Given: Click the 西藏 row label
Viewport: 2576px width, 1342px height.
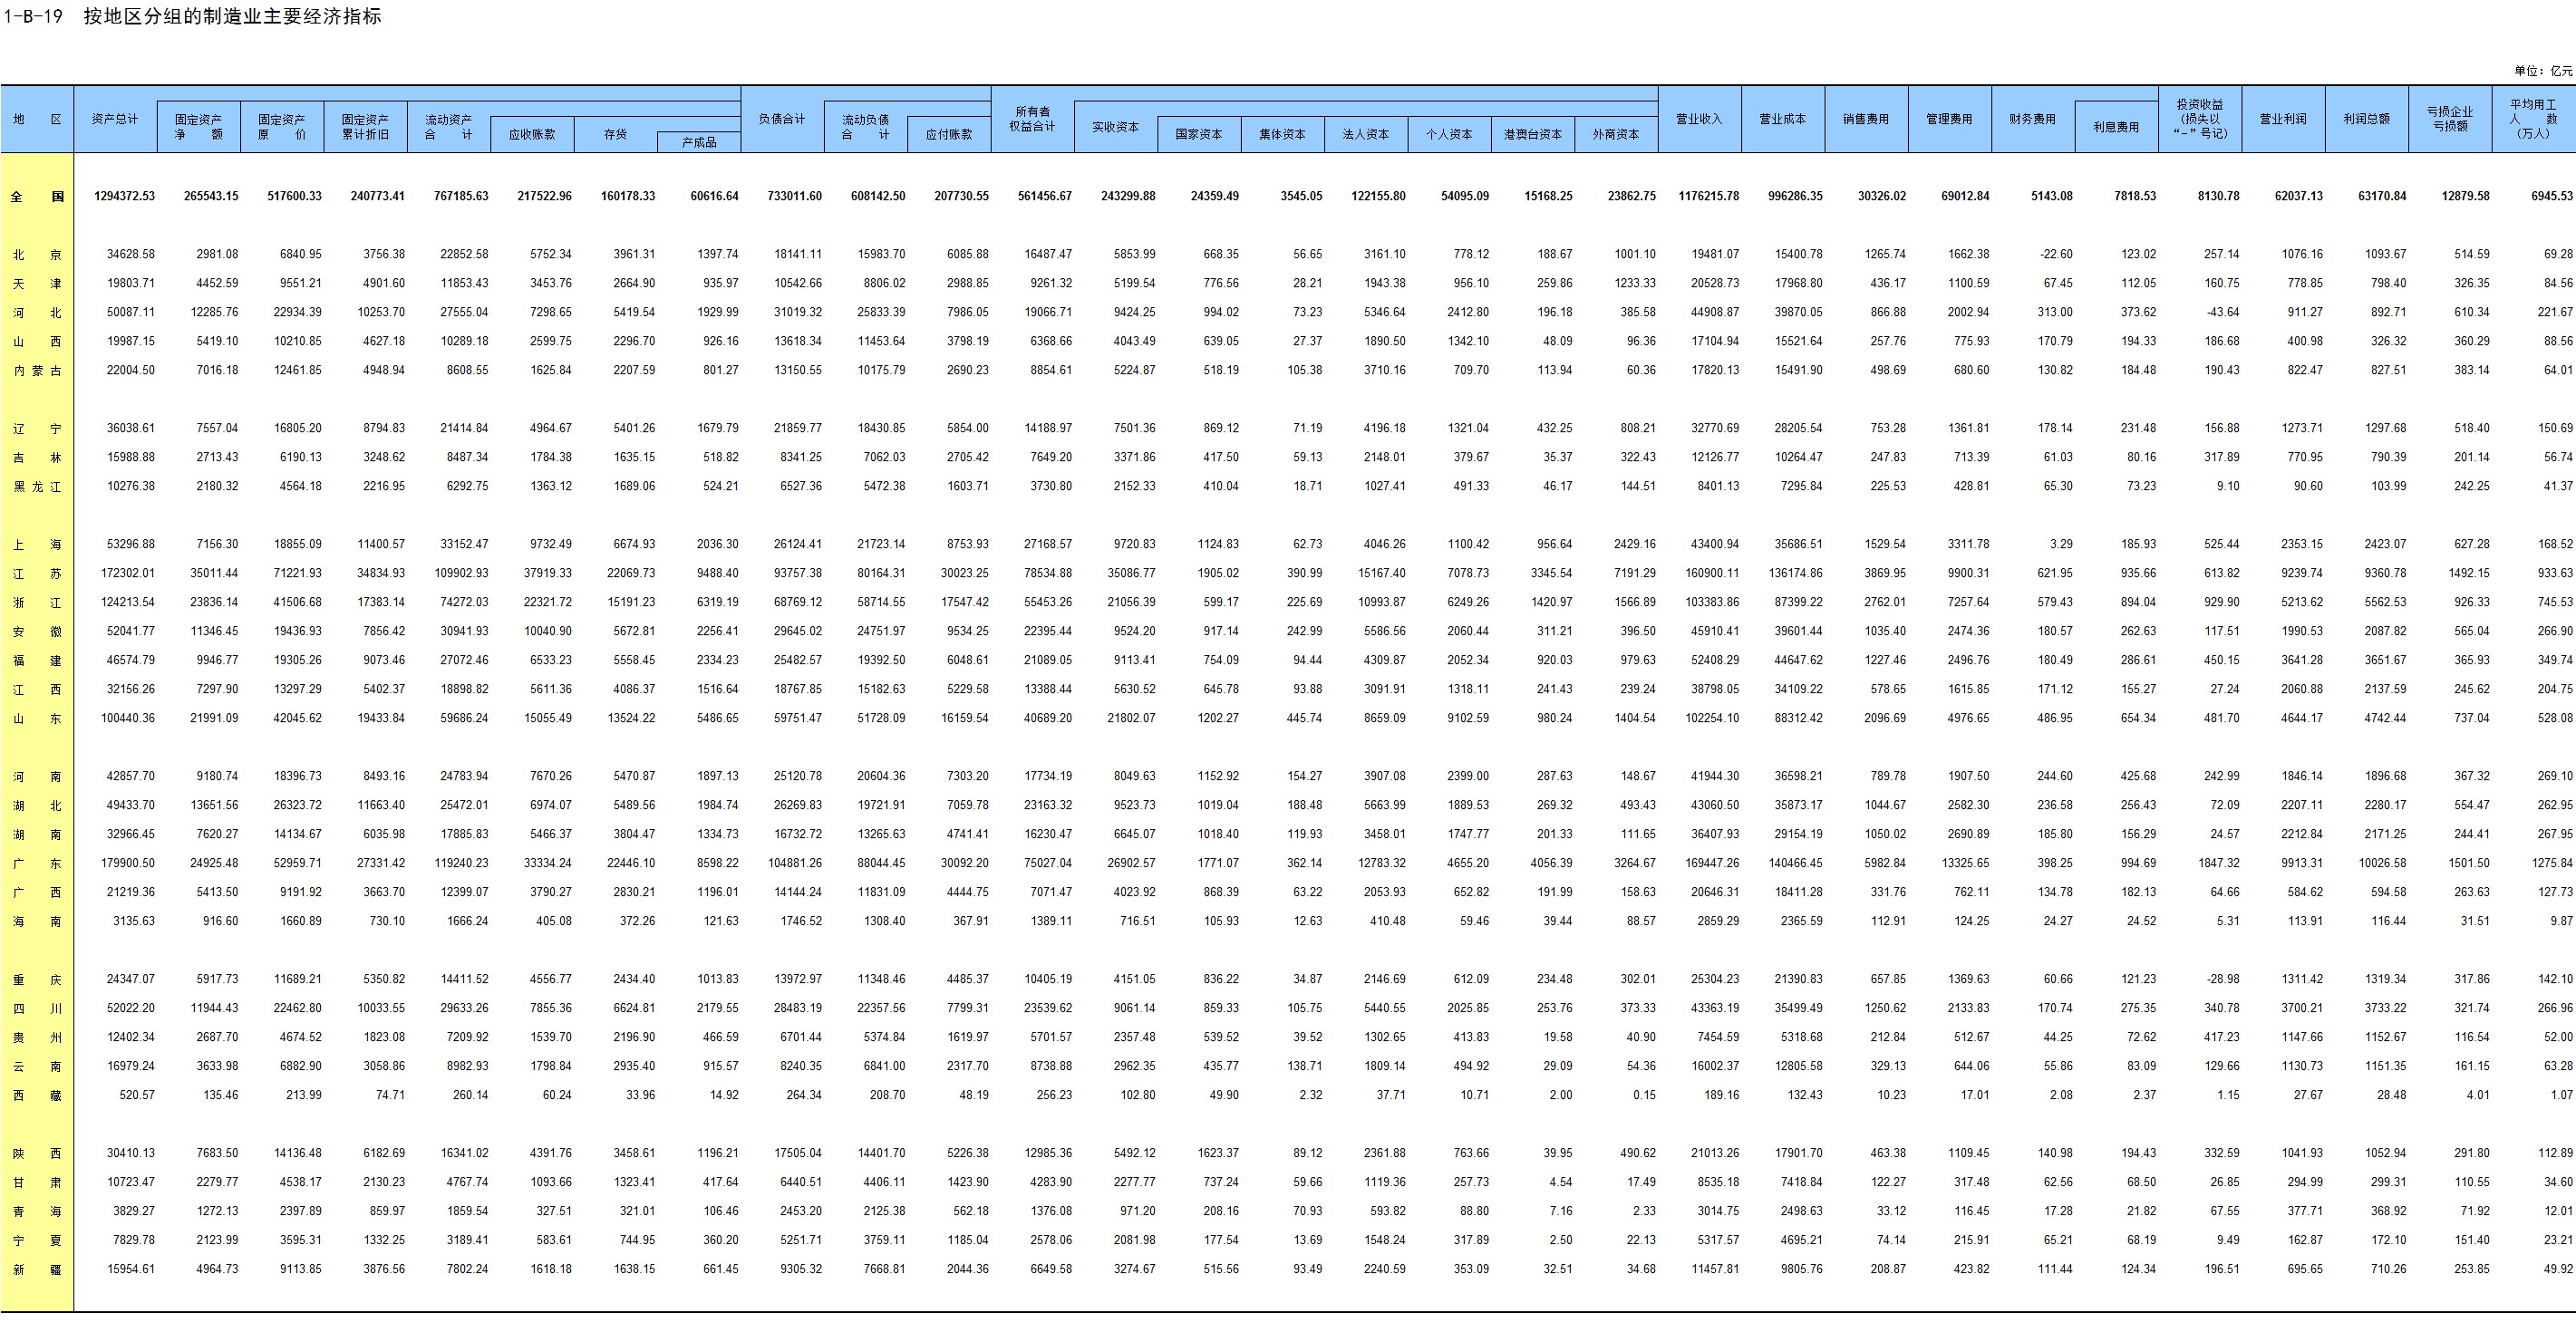Looking at the screenshot, I should pyautogui.click(x=37, y=1096).
